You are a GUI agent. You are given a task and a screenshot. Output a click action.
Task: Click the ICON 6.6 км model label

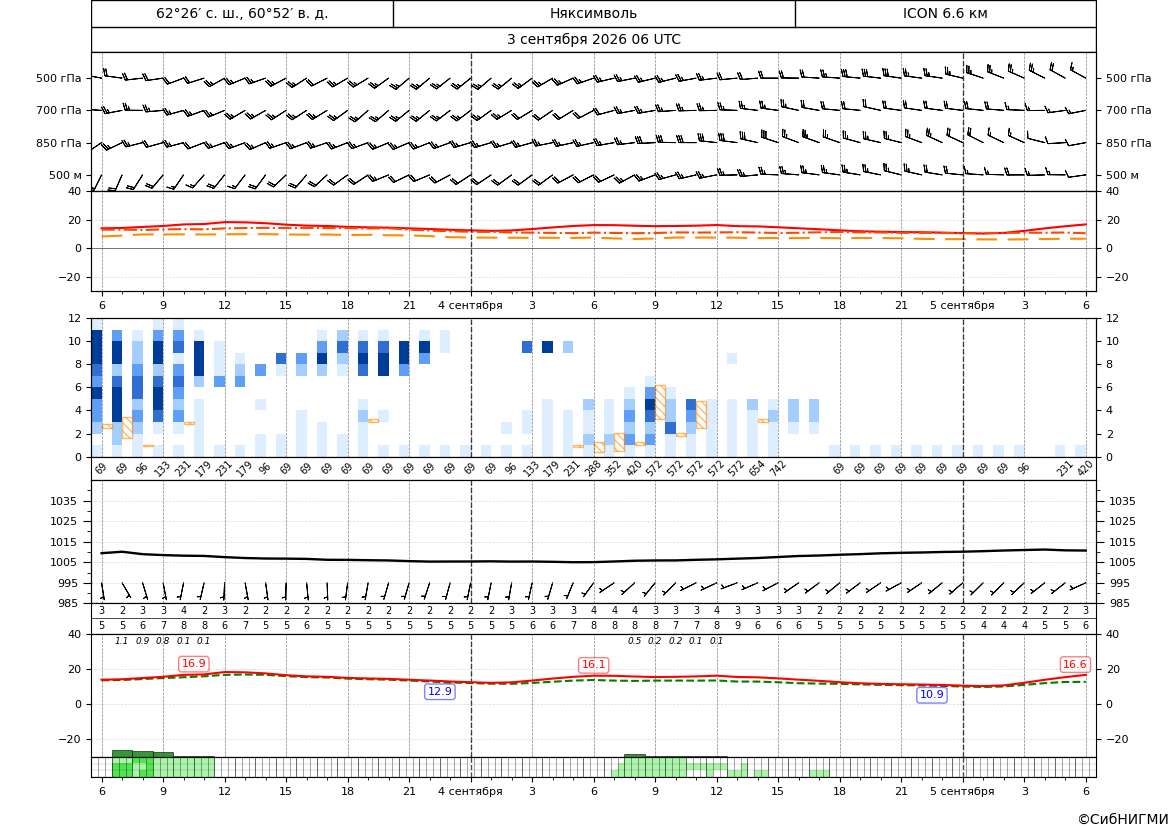[945, 13]
